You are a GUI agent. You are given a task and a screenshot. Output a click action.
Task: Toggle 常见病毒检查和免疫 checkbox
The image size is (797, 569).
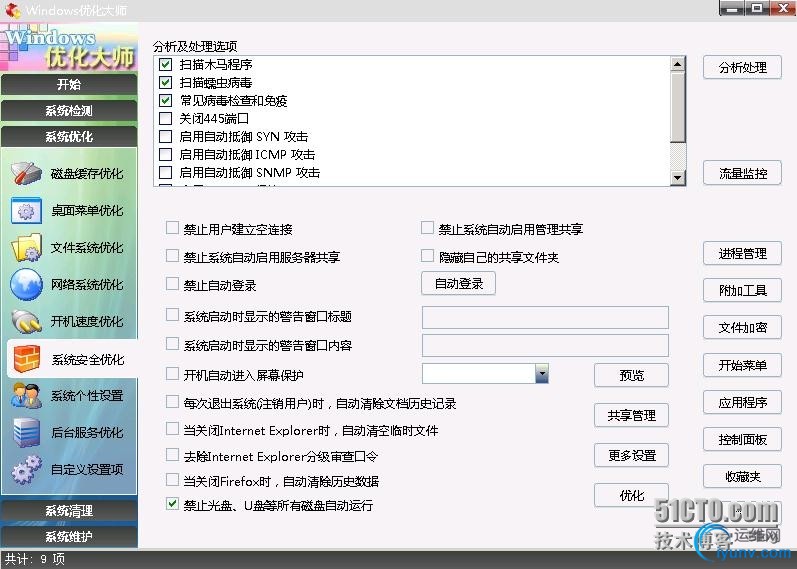tap(165, 100)
